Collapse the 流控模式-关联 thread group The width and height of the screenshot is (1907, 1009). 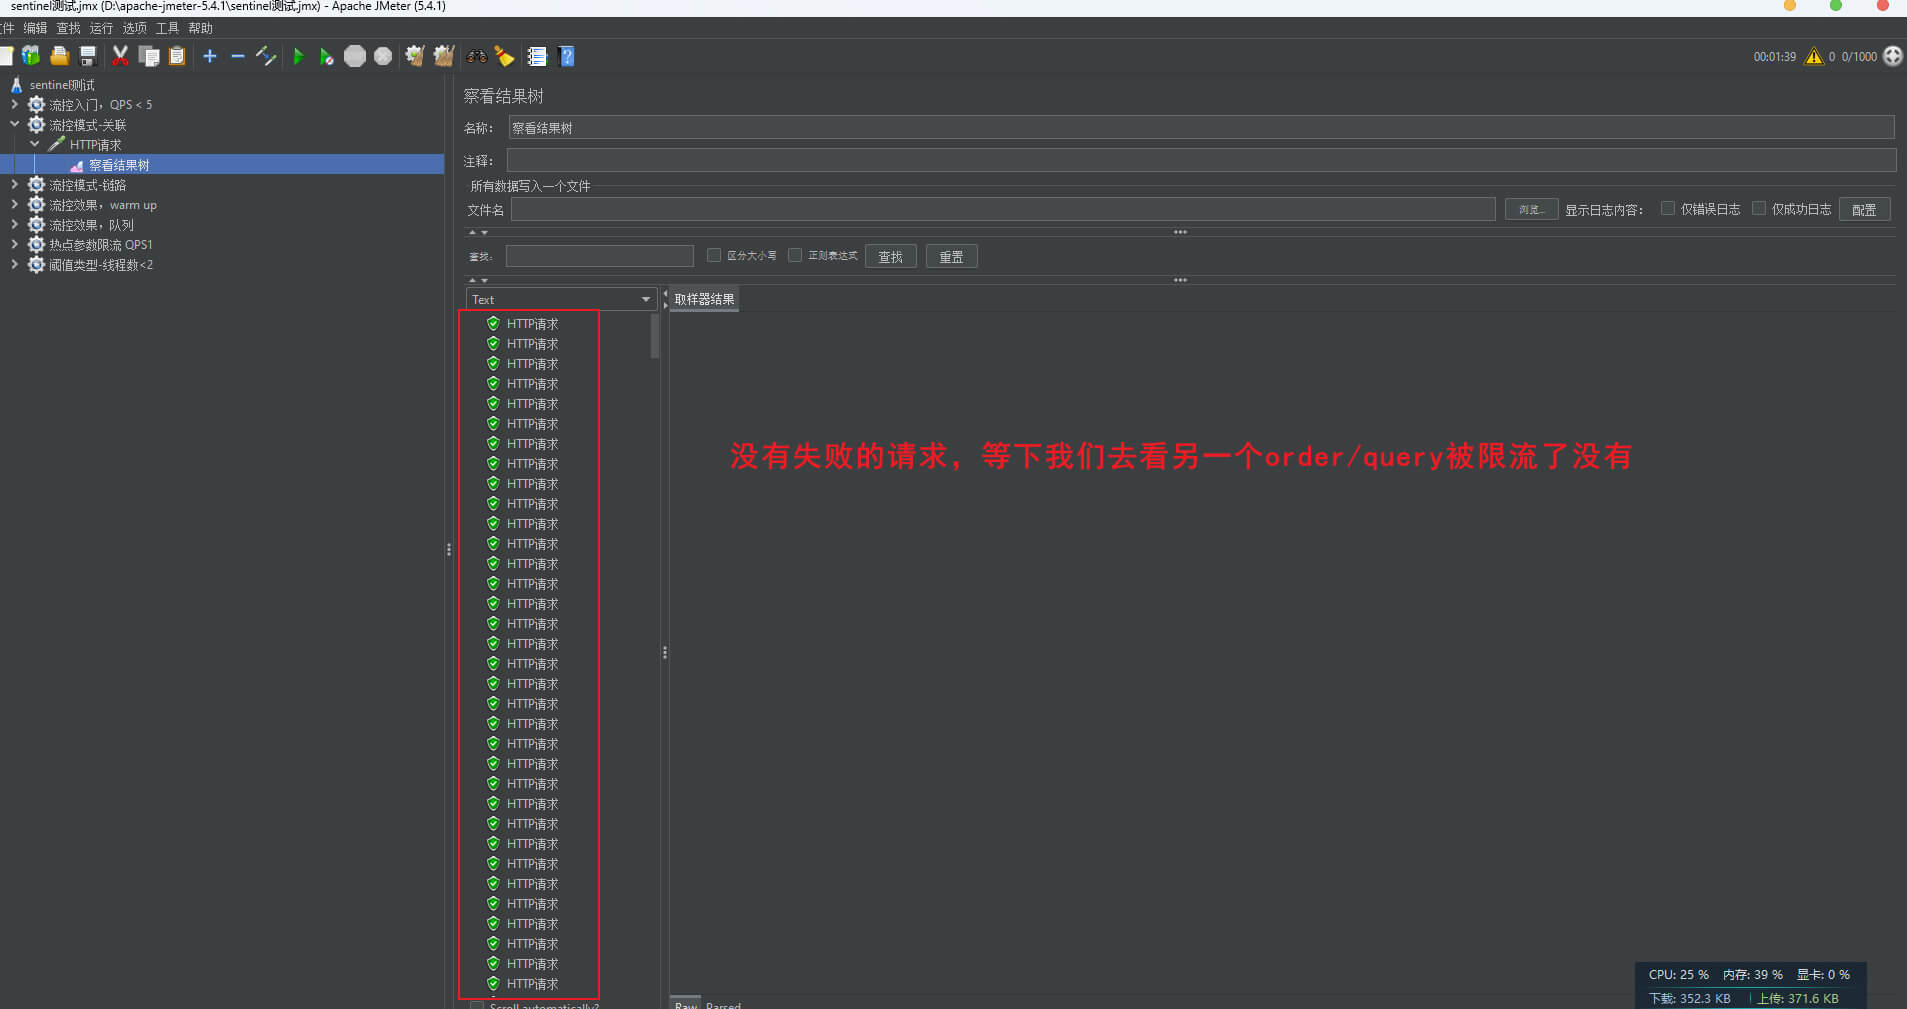point(14,124)
